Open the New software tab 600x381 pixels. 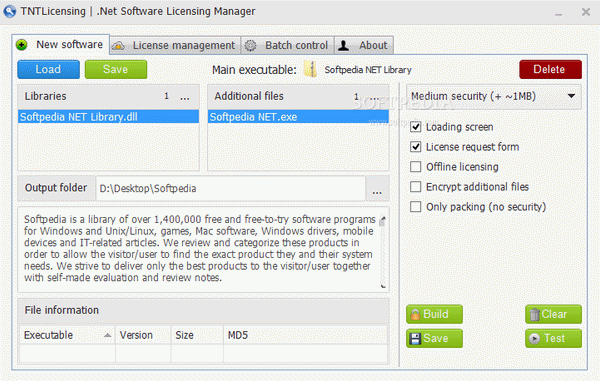click(61, 45)
